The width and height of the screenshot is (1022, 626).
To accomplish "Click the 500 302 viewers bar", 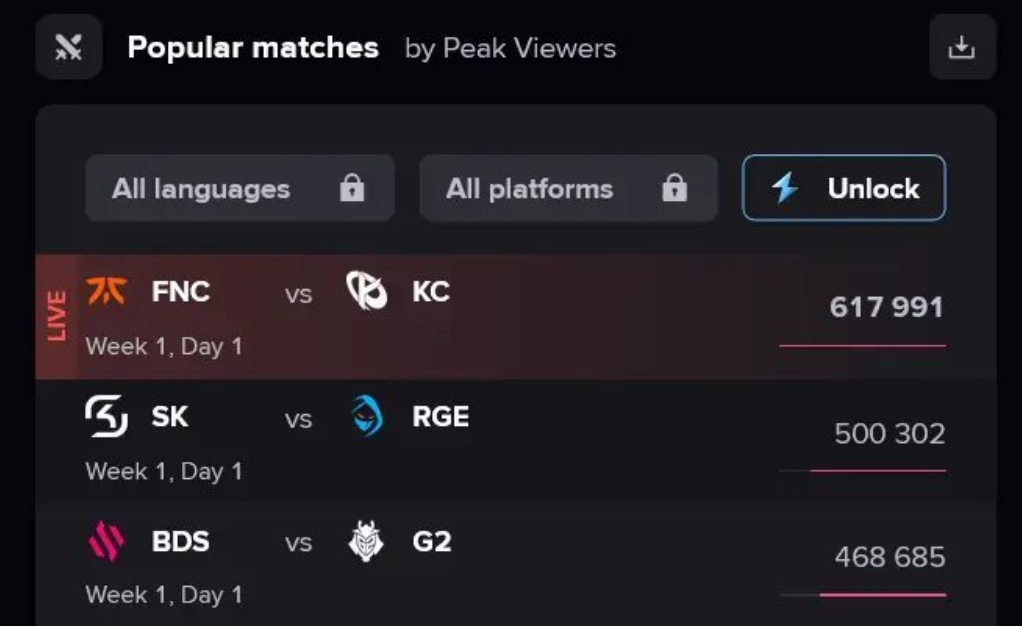I will pyautogui.click(x=877, y=470).
